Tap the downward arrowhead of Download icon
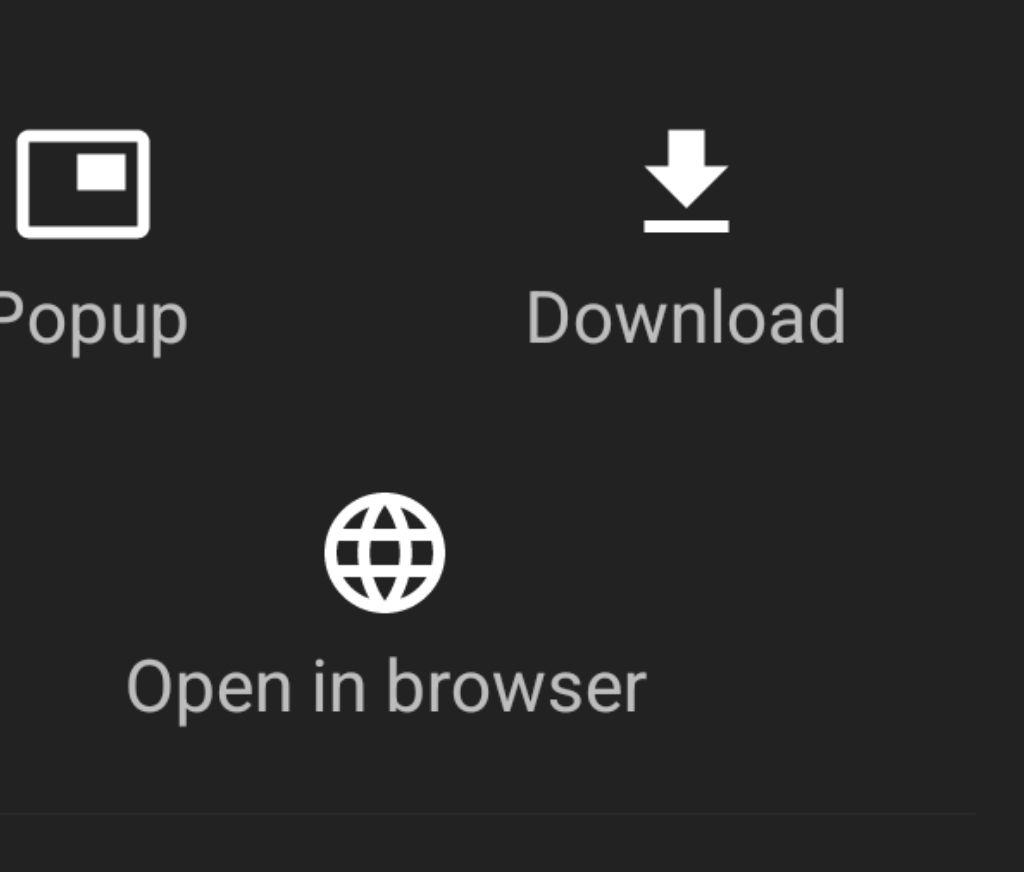This screenshot has height=872, width=1024. pos(686,186)
